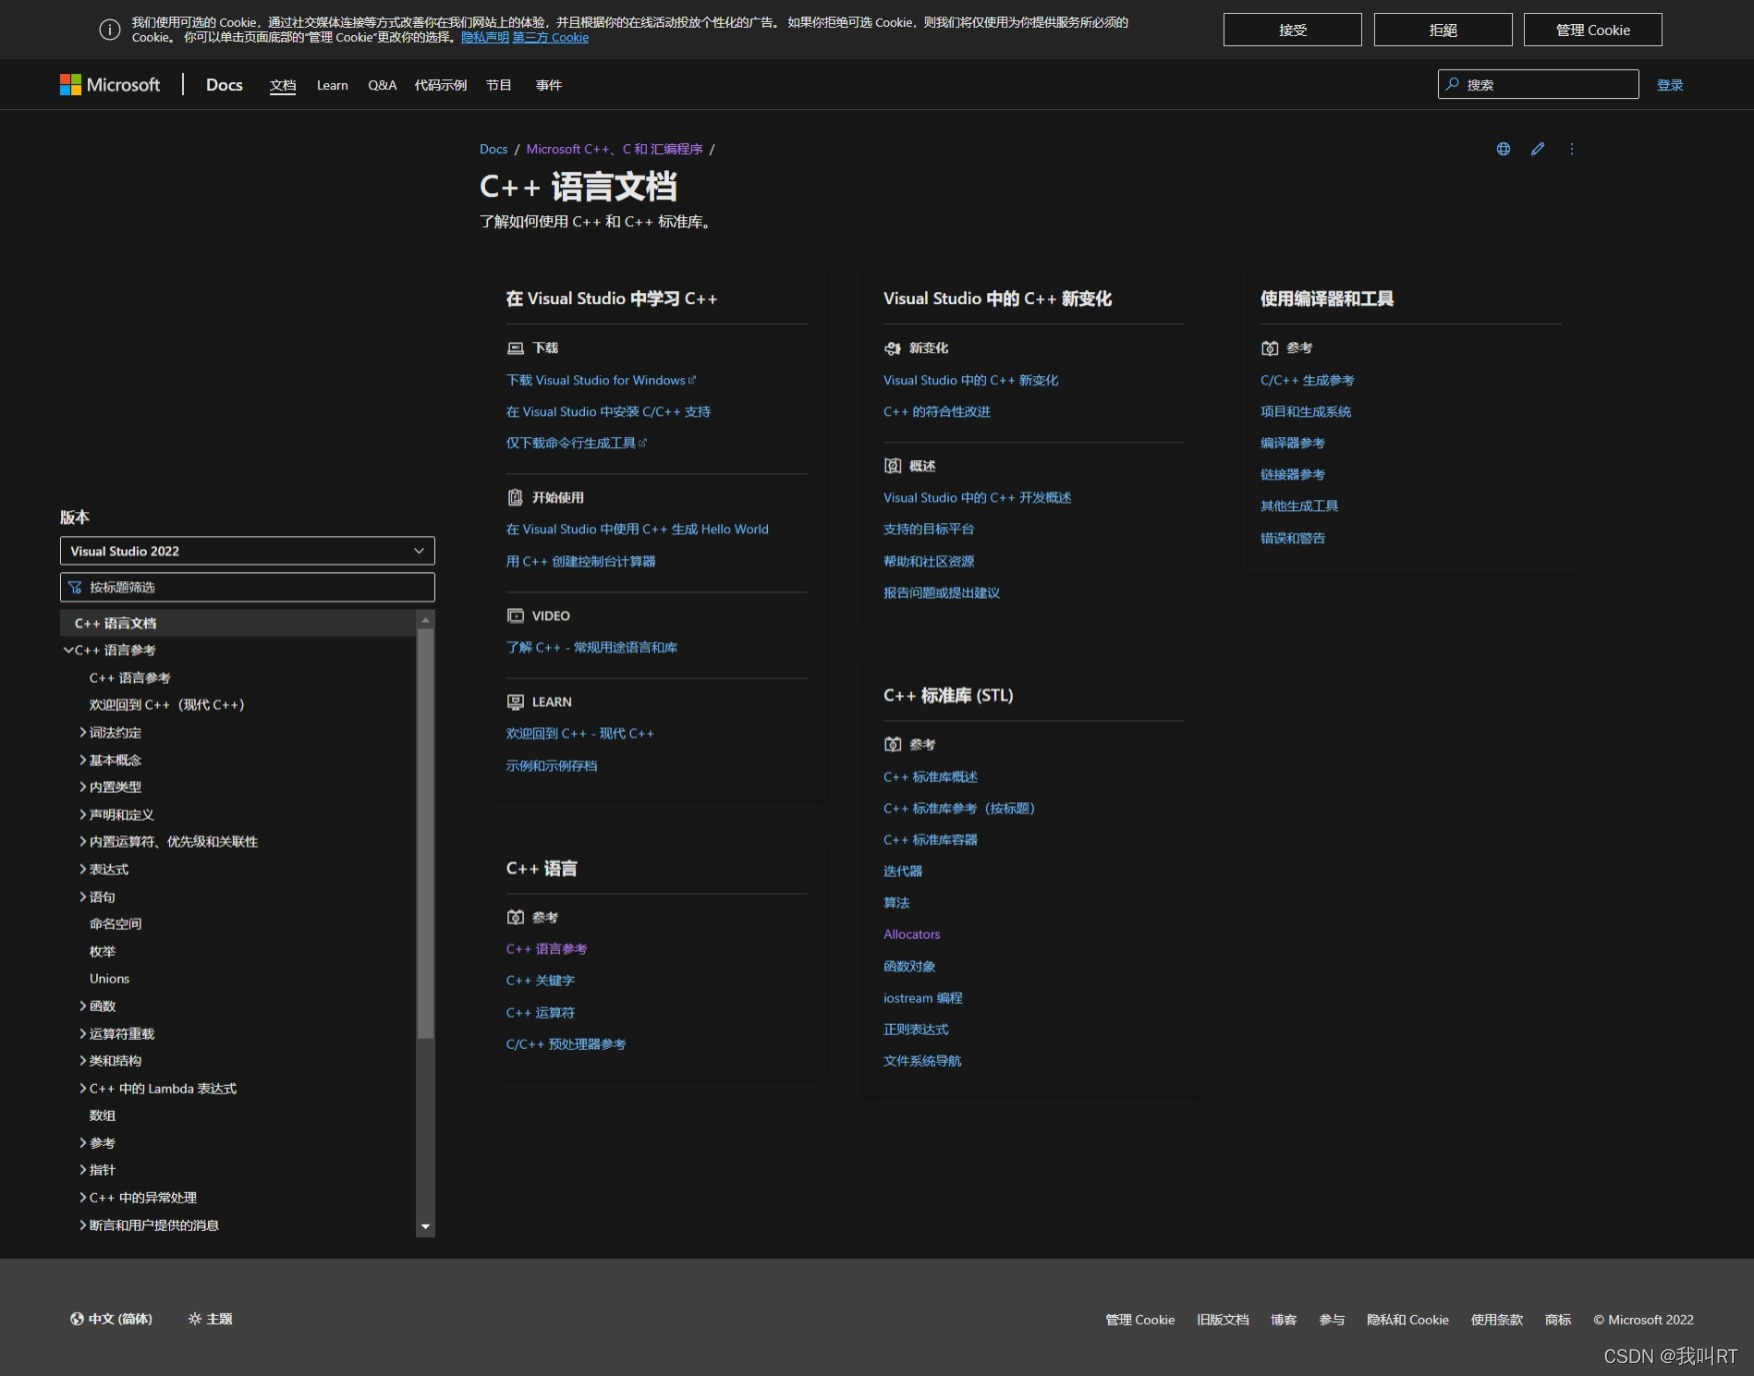Click the 概述 section icon
This screenshot has width=1754, height=1376.
point(892,466)
